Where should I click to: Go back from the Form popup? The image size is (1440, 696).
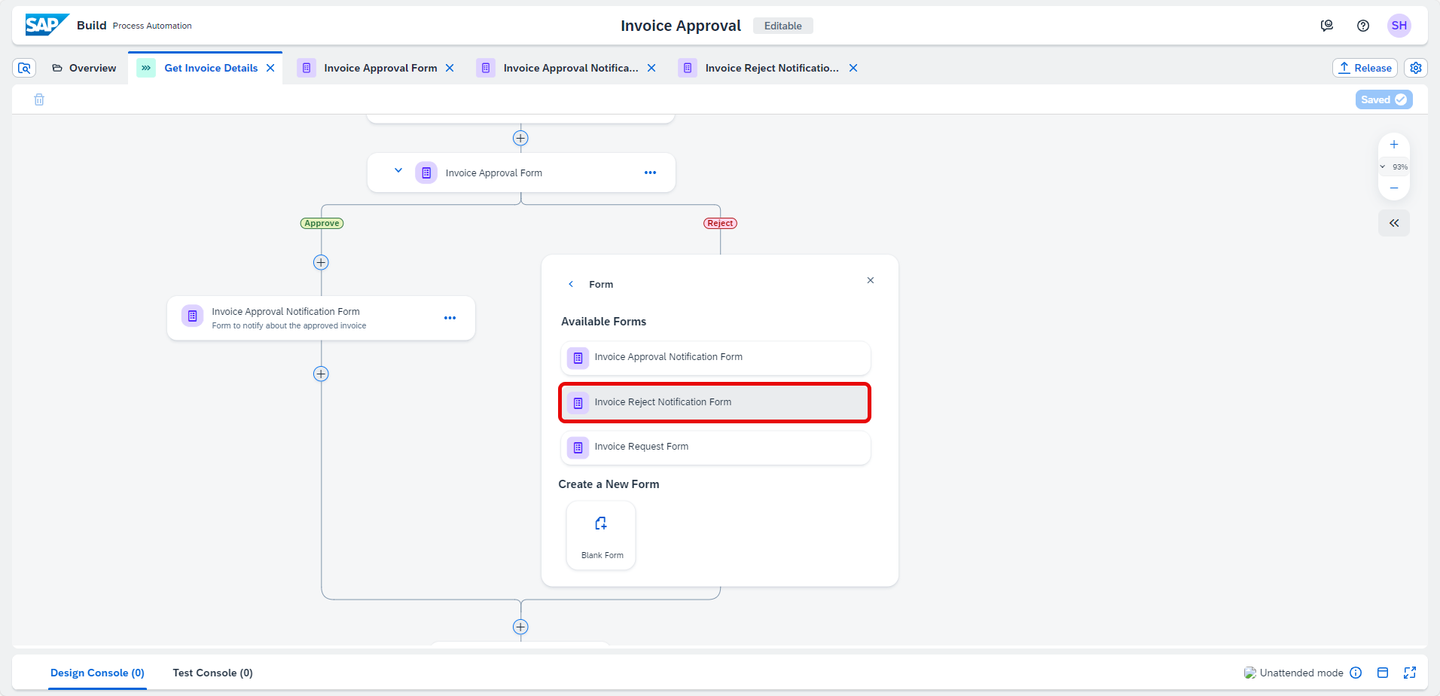coord(571,284)
